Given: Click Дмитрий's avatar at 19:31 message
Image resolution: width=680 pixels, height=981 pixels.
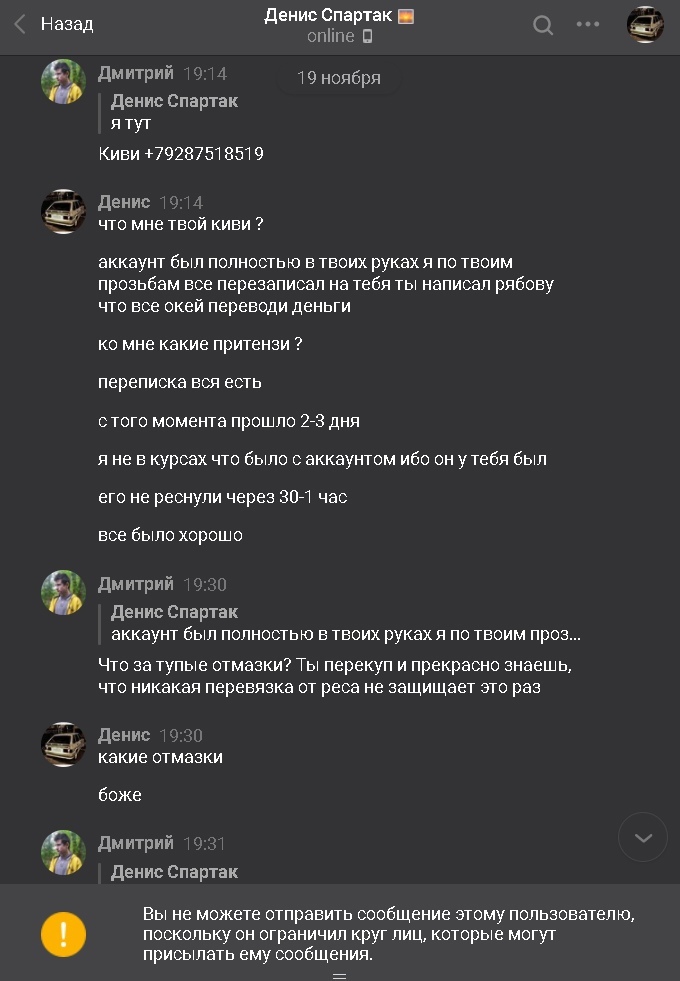Looking at the screenshot, I should (63, 853).
